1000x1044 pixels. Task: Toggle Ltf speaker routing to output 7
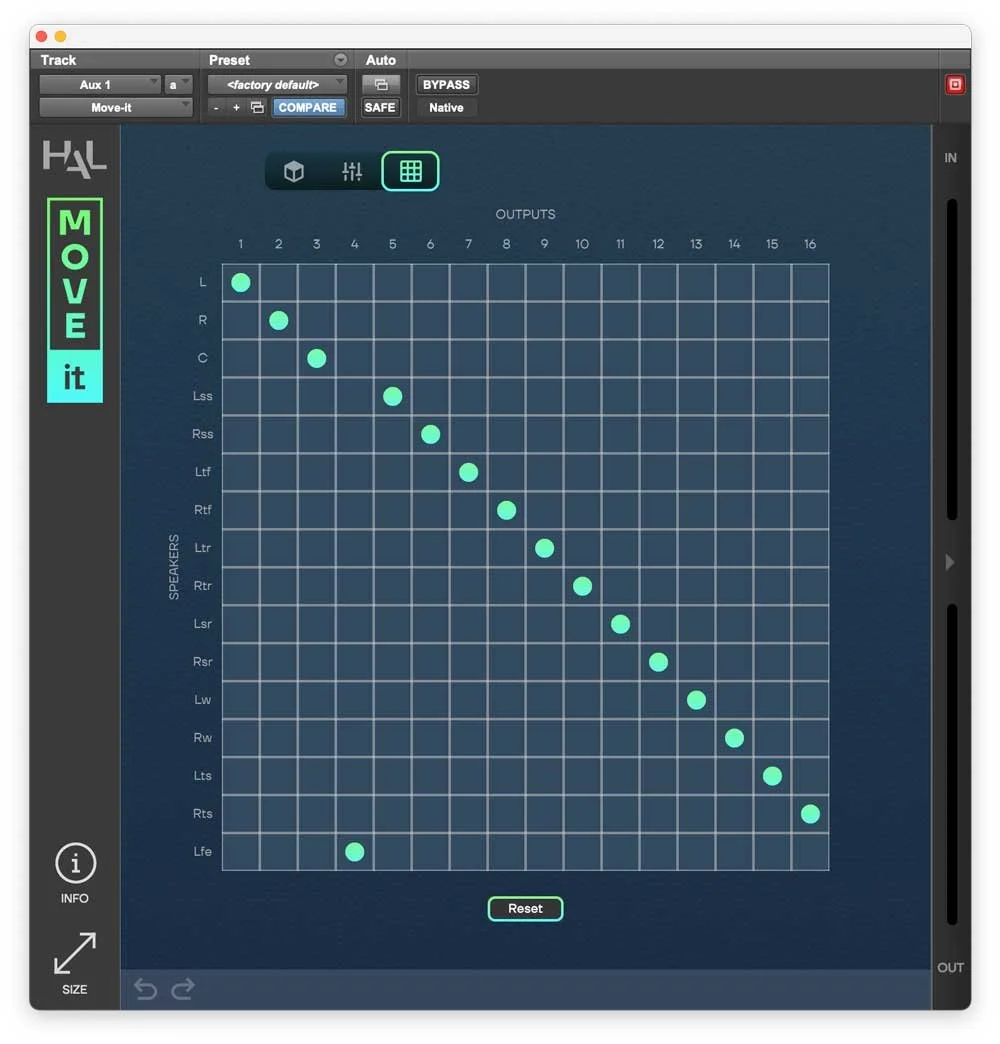click(x=469, y=472)
